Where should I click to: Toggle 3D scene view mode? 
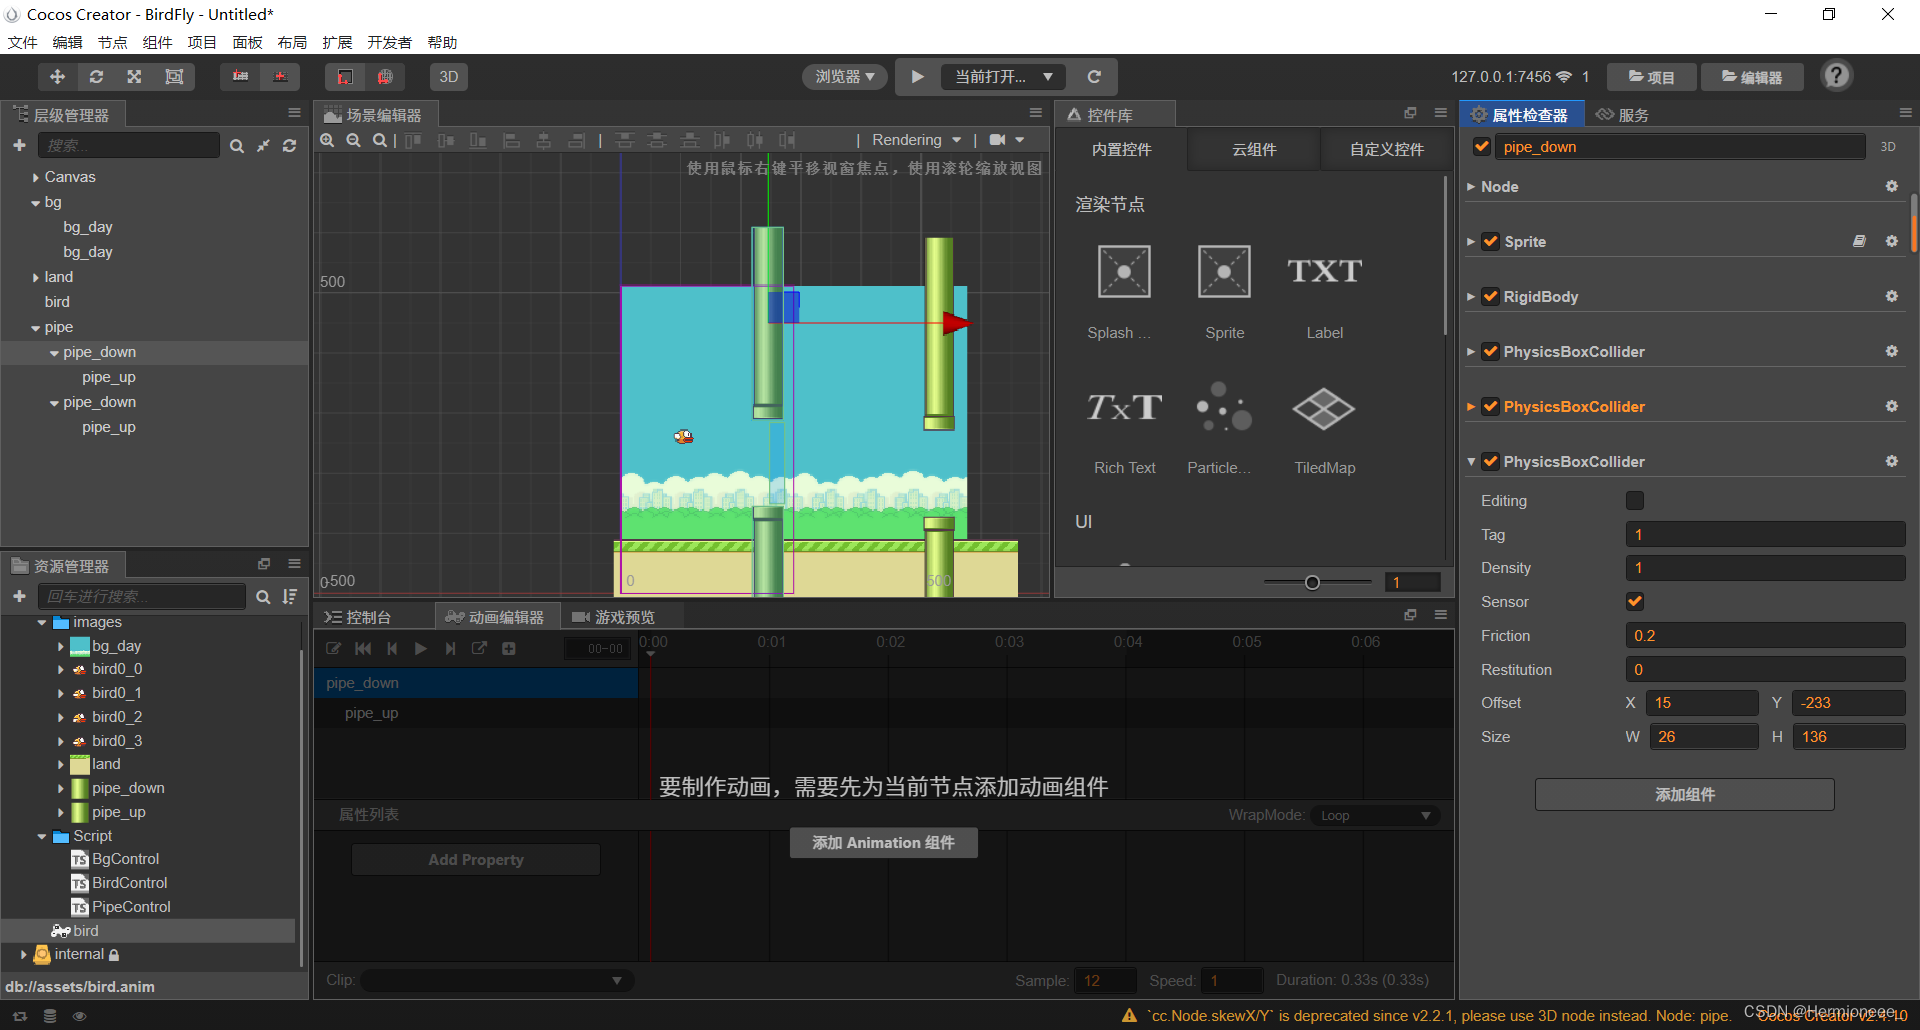coord(449,77)
